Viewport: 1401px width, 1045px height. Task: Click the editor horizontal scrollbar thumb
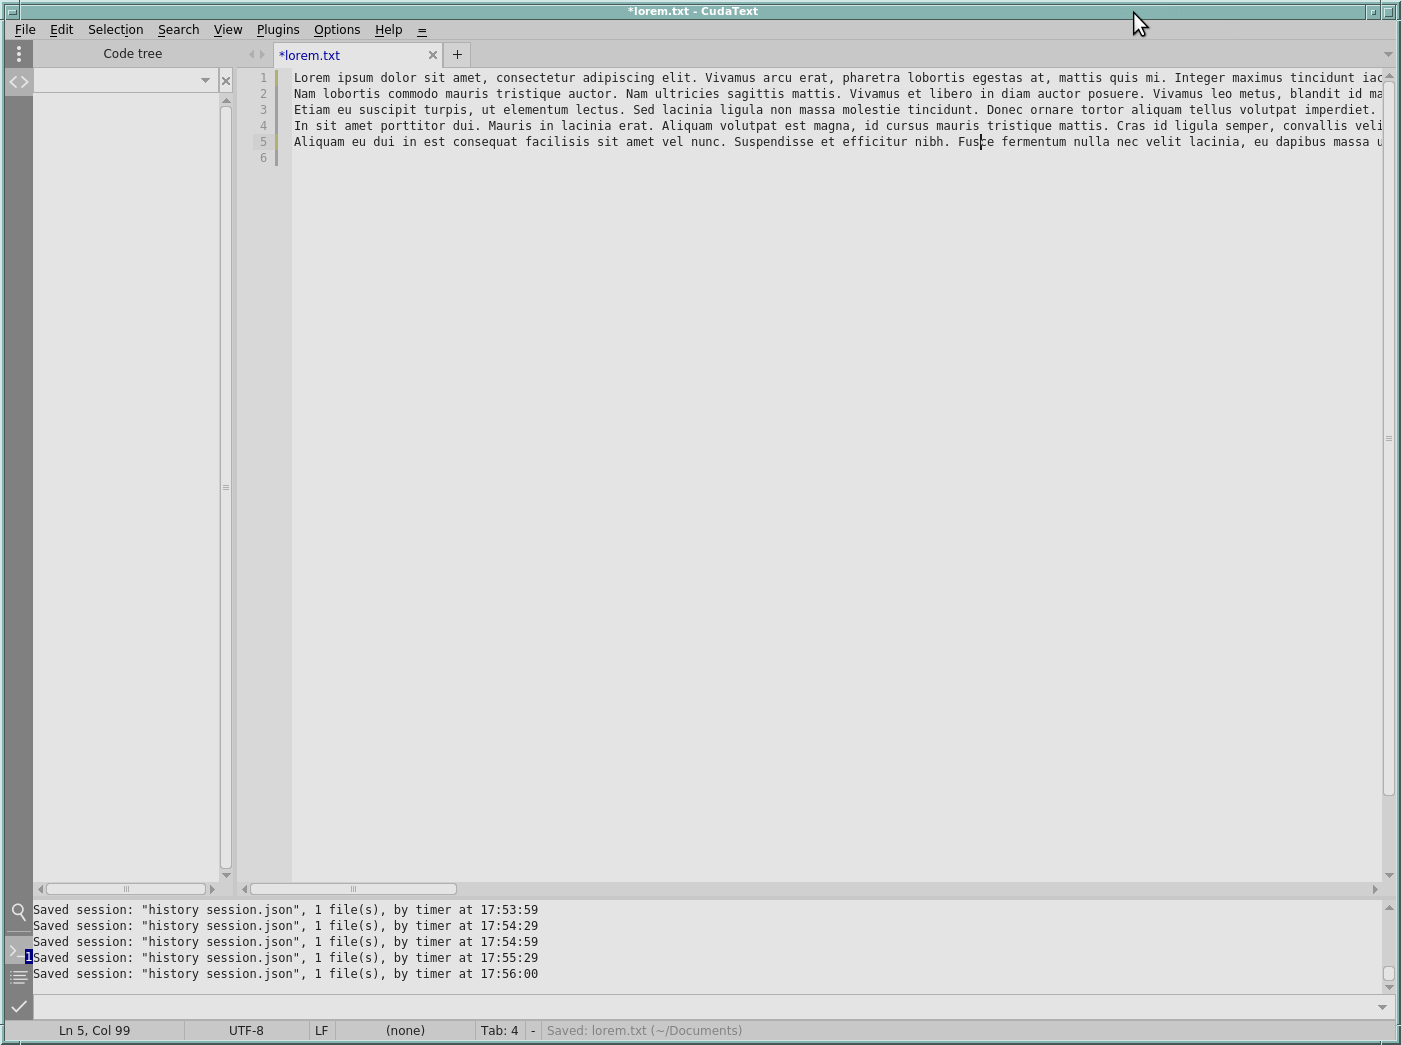click(x=353, y=889)
